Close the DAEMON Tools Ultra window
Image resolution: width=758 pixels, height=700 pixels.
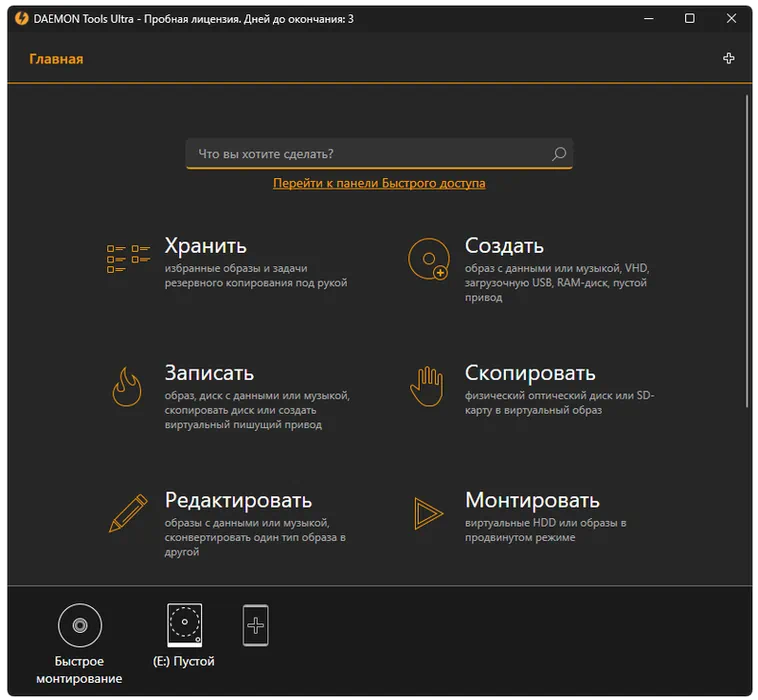[731, 19]
